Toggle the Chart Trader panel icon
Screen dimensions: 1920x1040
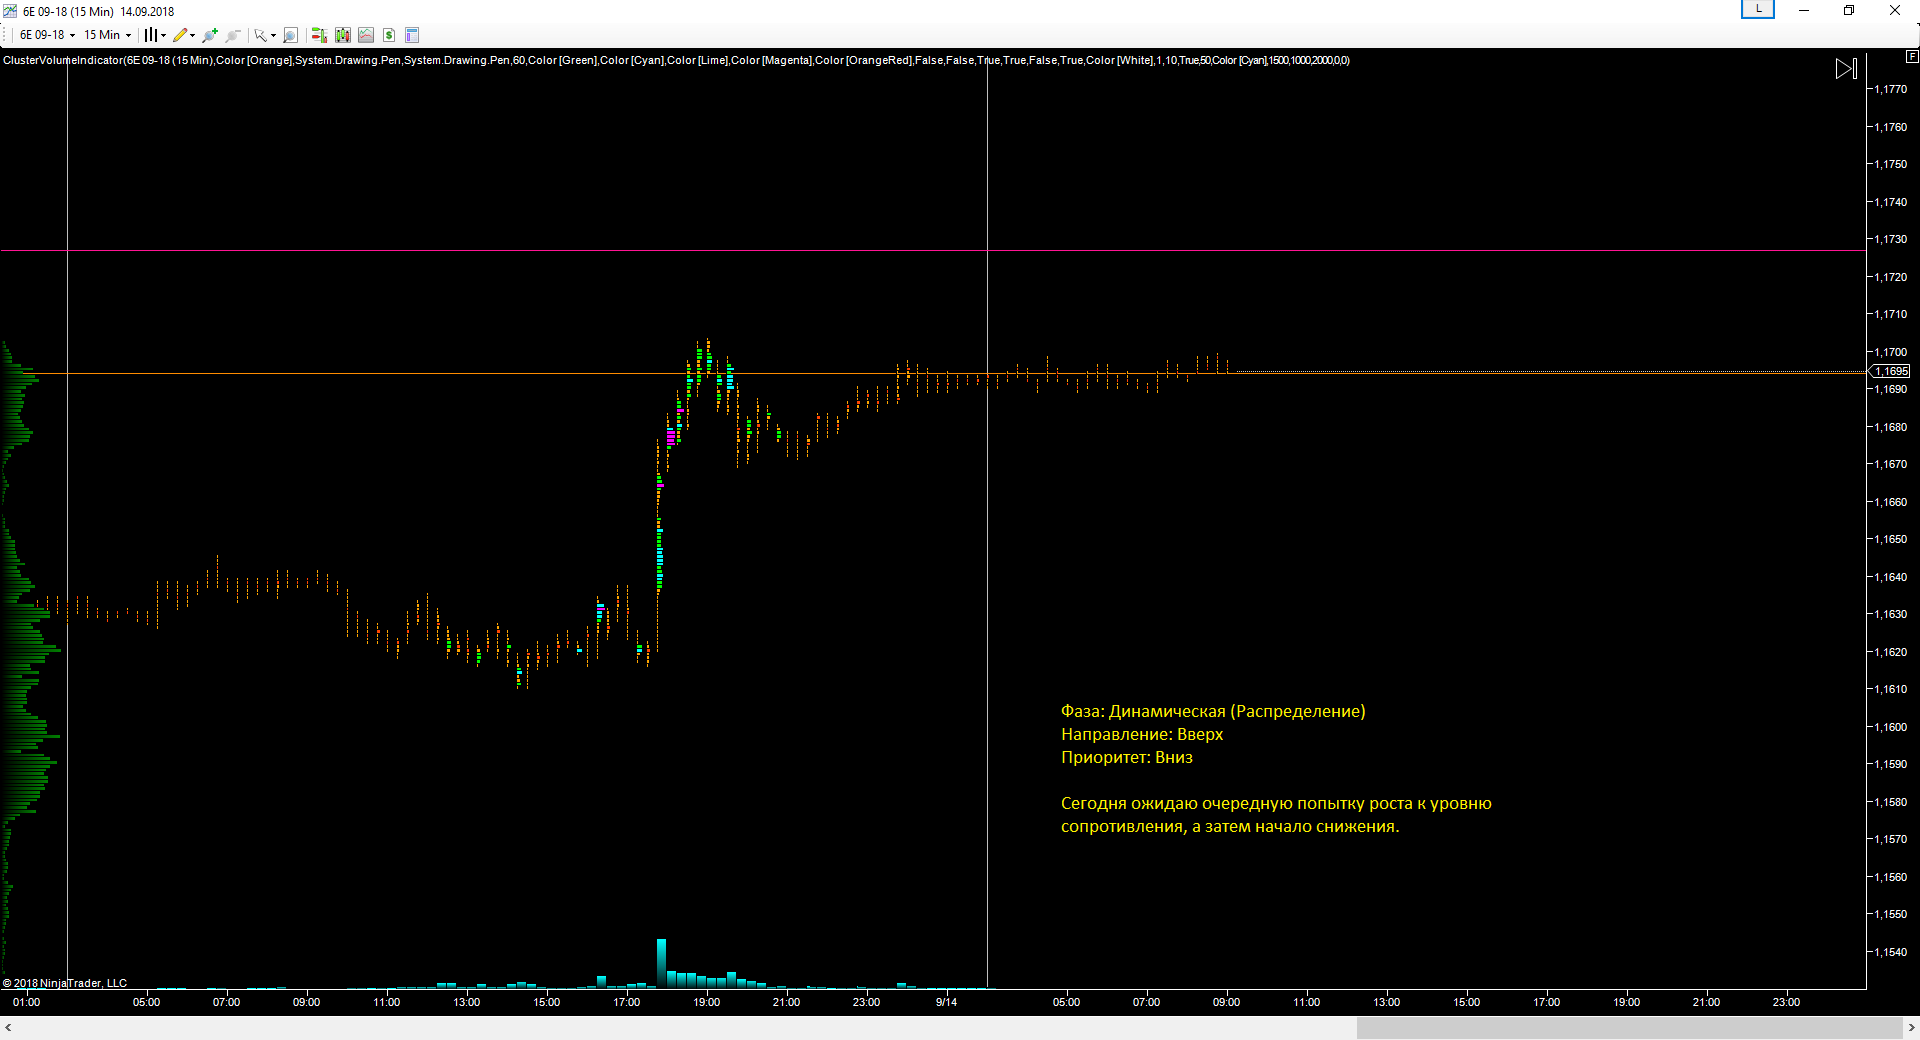pyautogui.click(x=319, y=35)
